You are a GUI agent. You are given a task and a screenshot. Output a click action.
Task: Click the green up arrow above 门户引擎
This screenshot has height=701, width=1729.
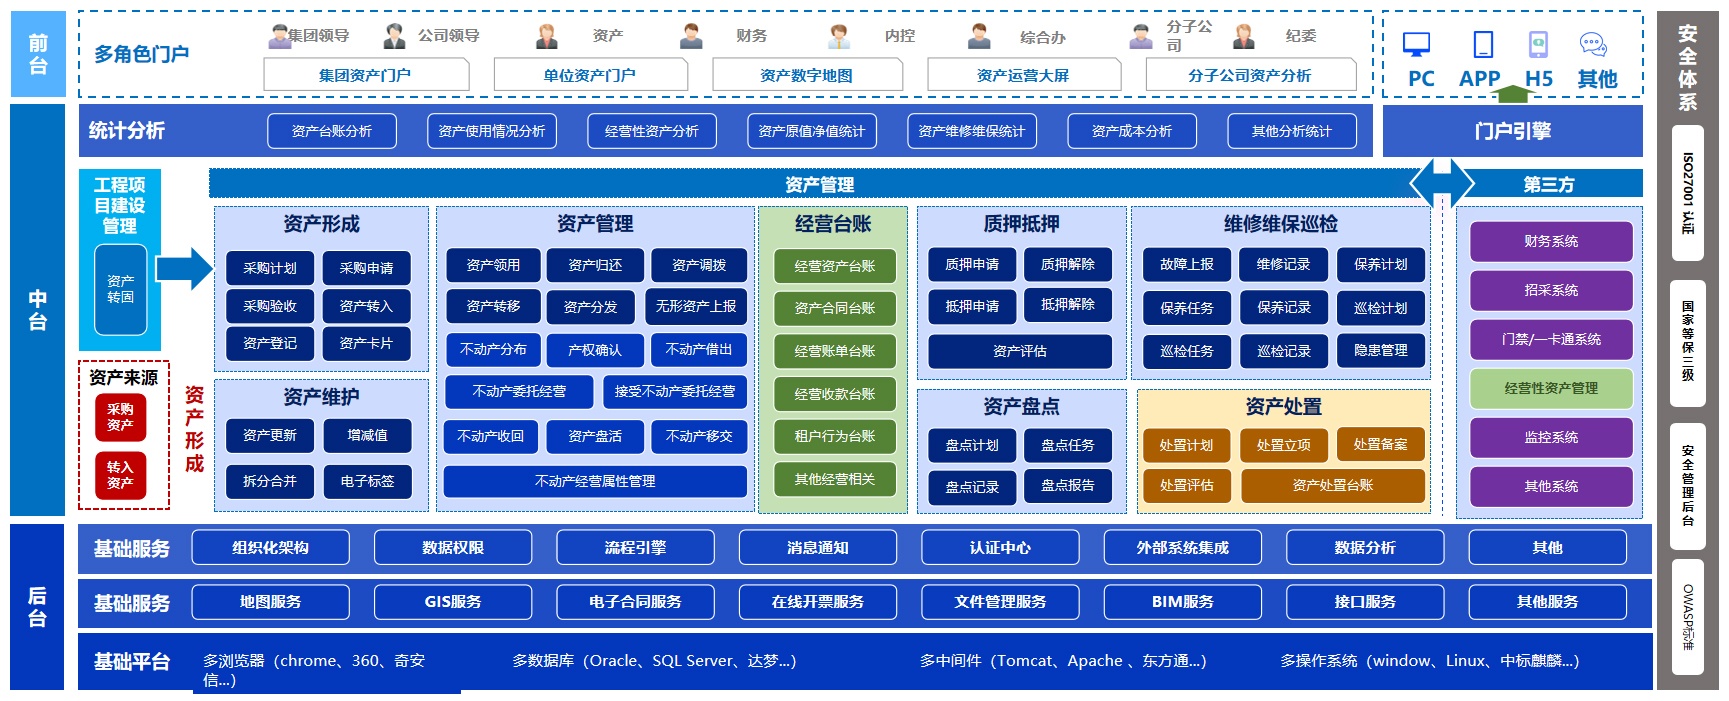pyautogui.click(x=1513, y=94)
